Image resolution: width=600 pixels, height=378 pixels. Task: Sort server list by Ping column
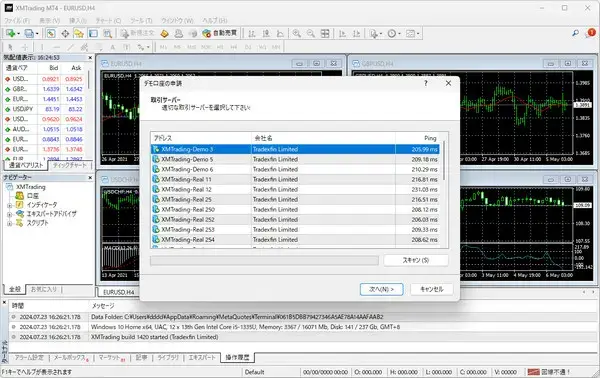[417, 138]
